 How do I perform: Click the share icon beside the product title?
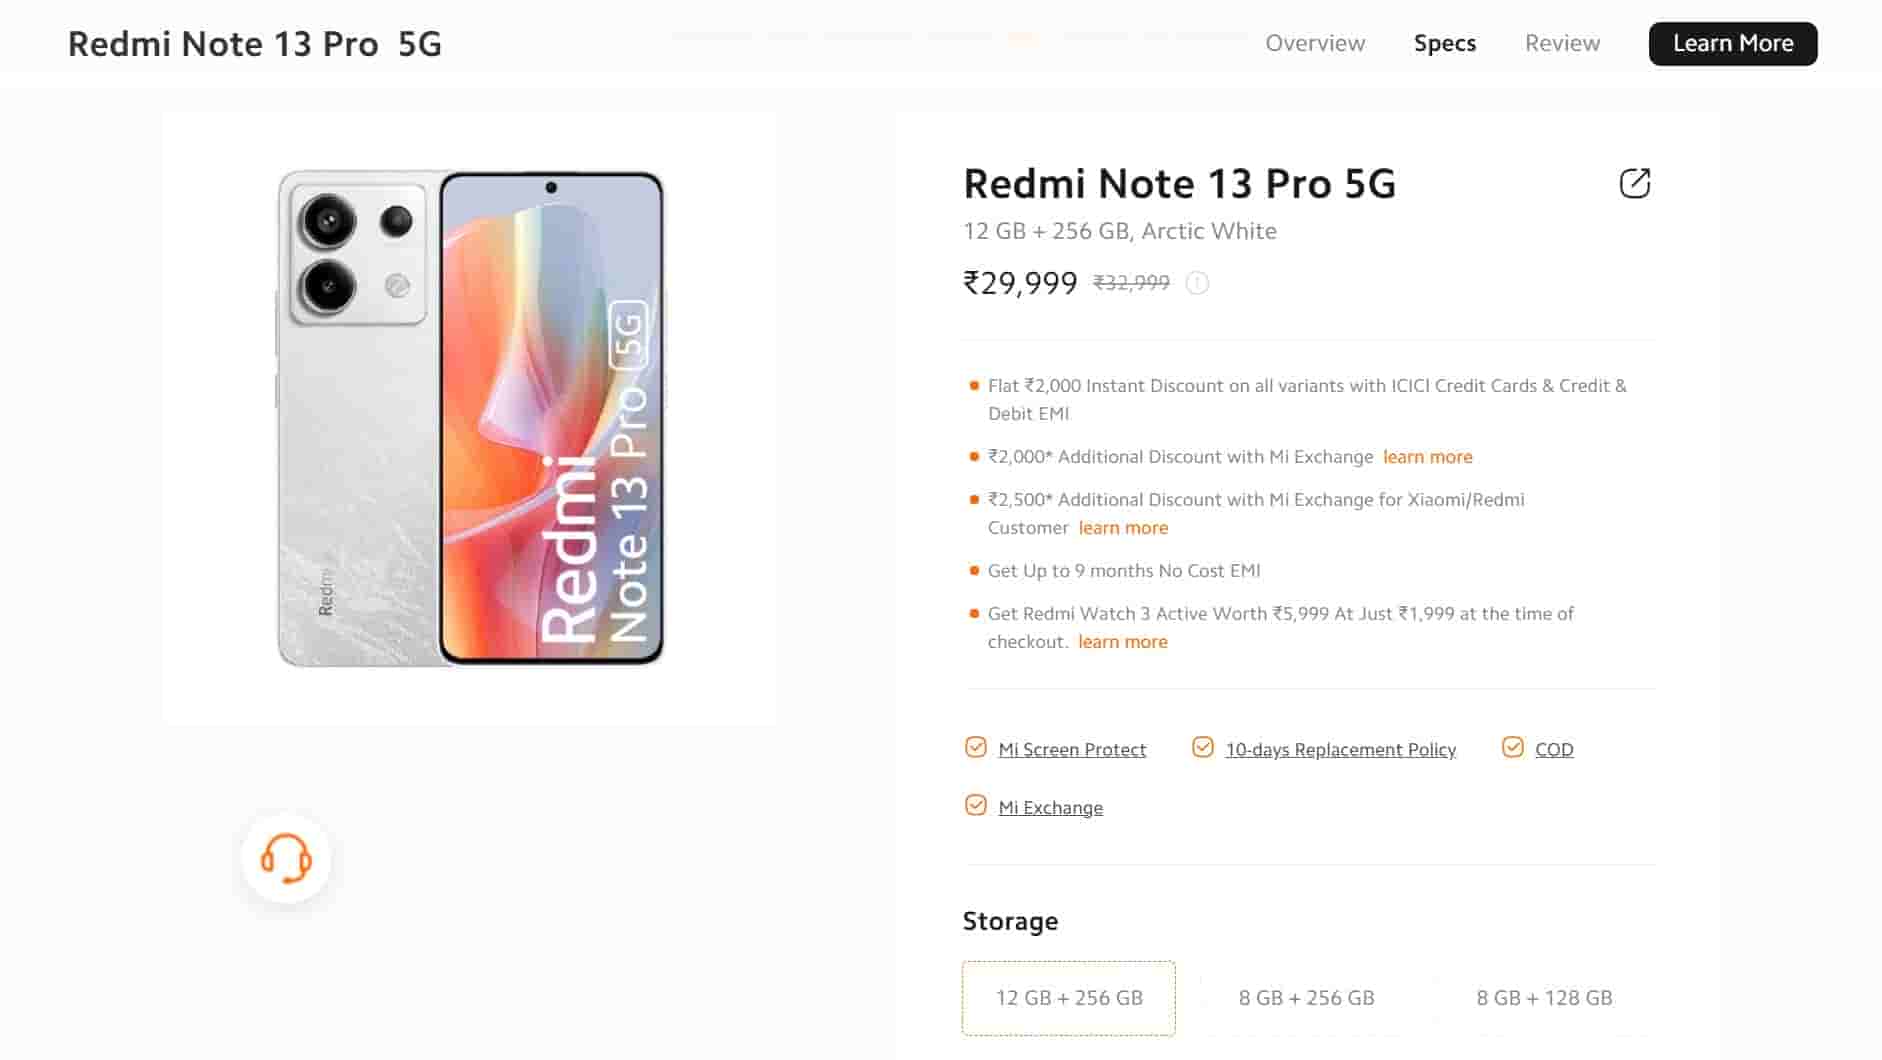[1635, 183]
